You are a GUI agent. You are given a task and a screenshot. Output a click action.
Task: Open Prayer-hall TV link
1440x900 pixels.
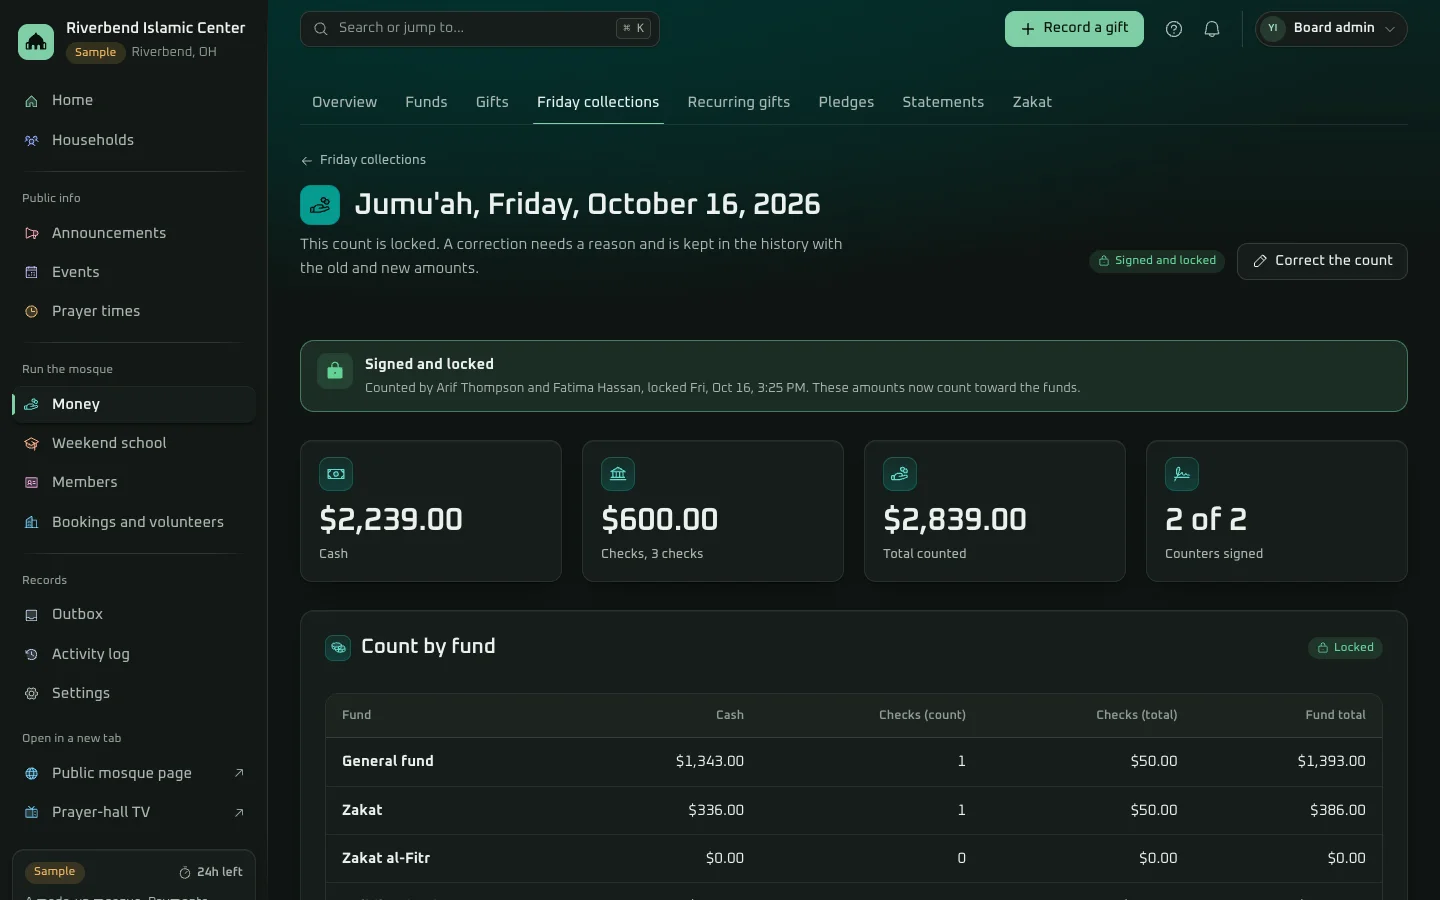(134, 812)
